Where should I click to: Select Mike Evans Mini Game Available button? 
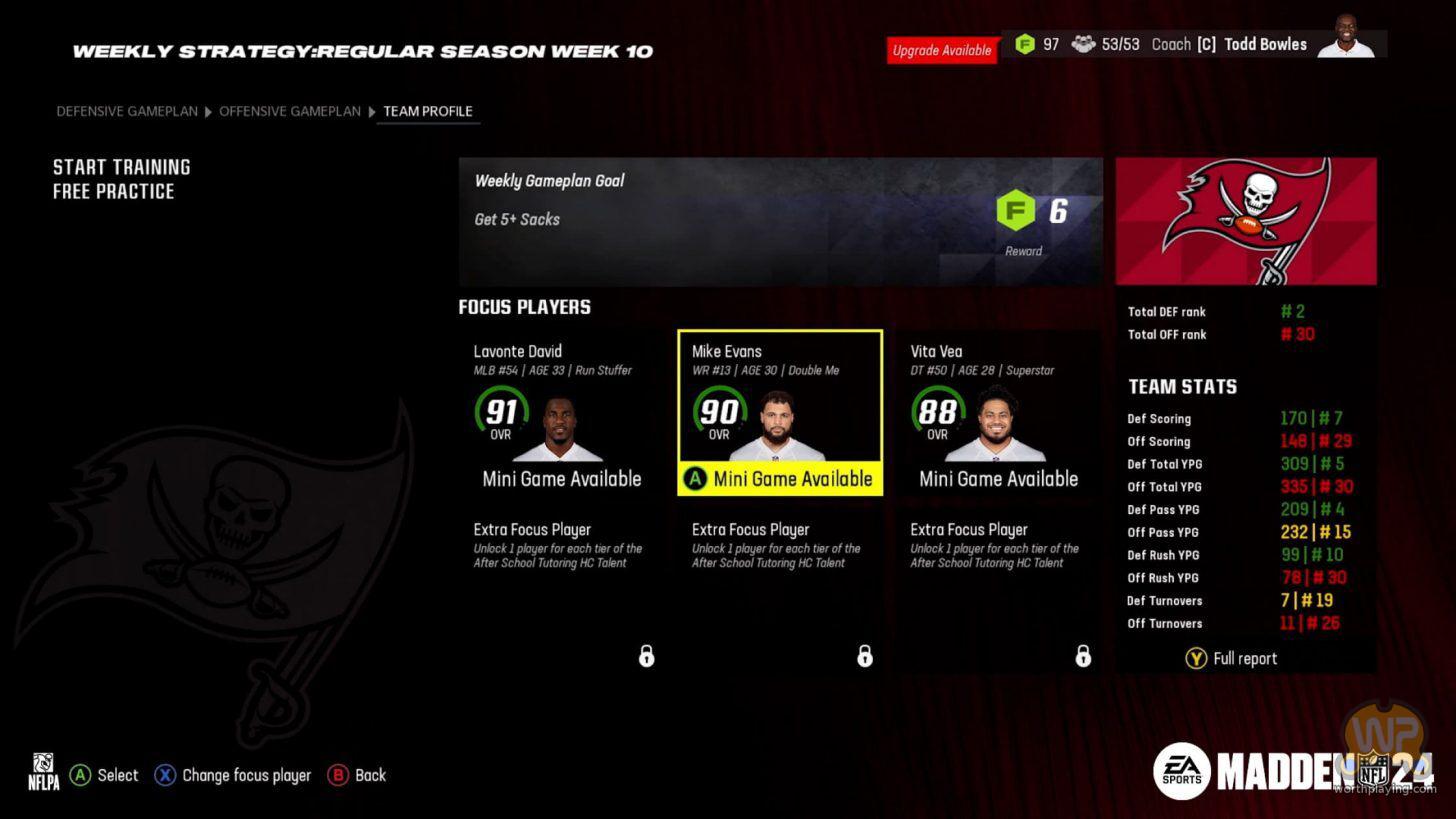(x=780, y=479)
